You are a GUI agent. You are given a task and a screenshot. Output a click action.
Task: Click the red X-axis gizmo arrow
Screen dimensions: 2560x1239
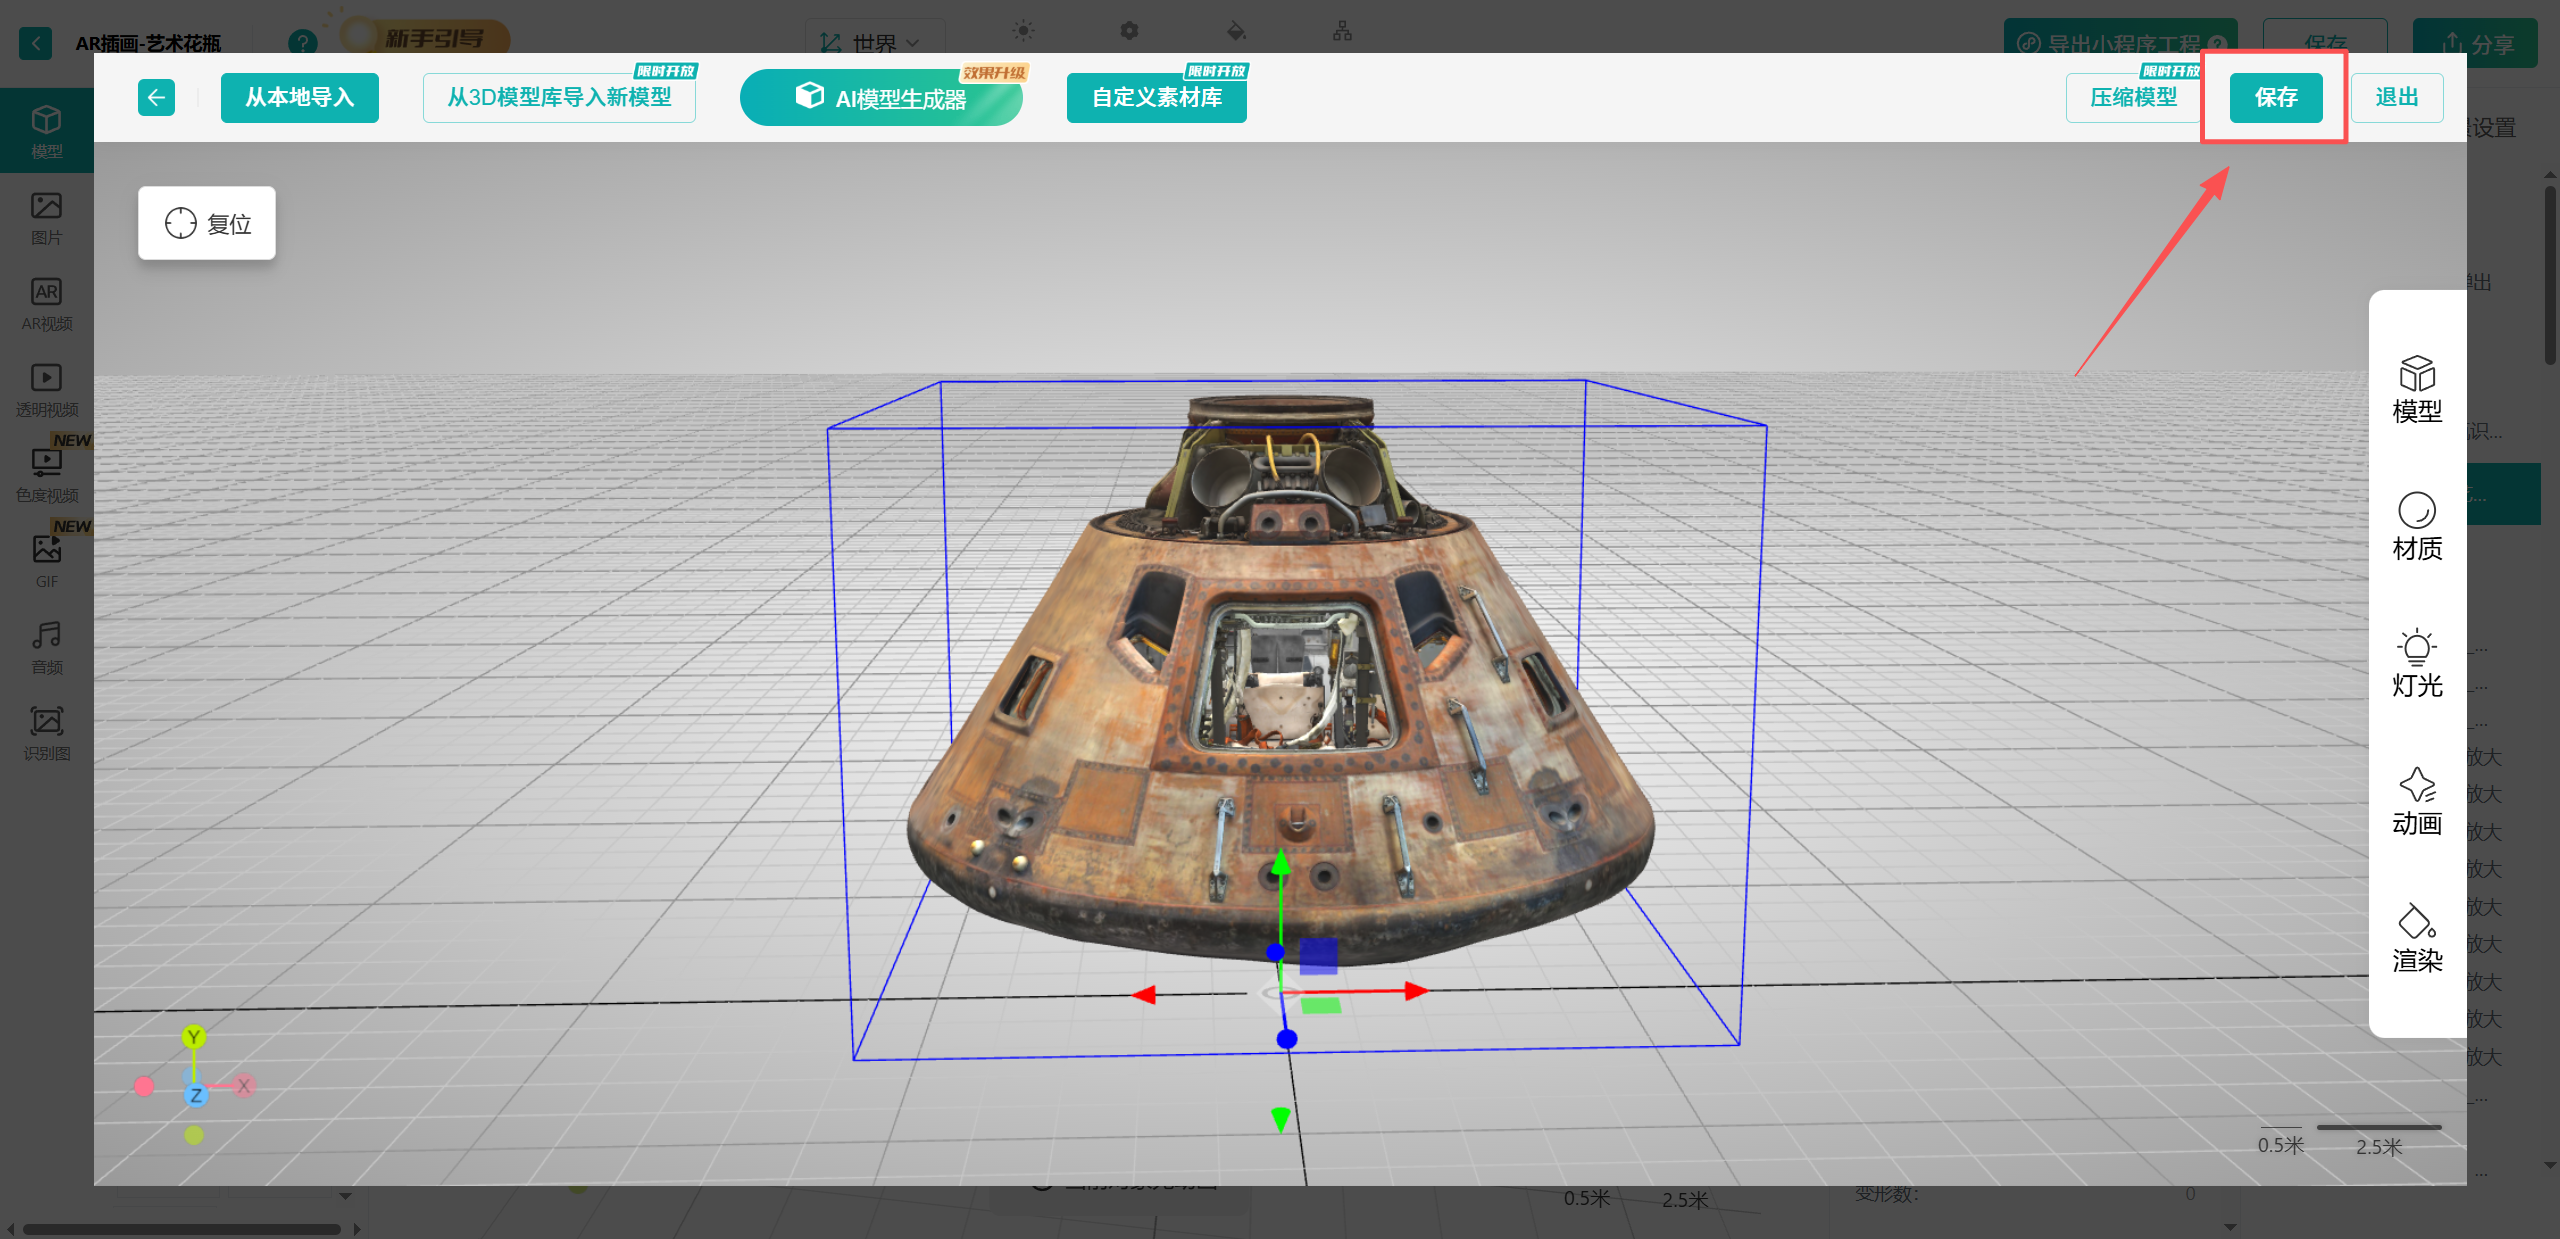pos(1414,991)
